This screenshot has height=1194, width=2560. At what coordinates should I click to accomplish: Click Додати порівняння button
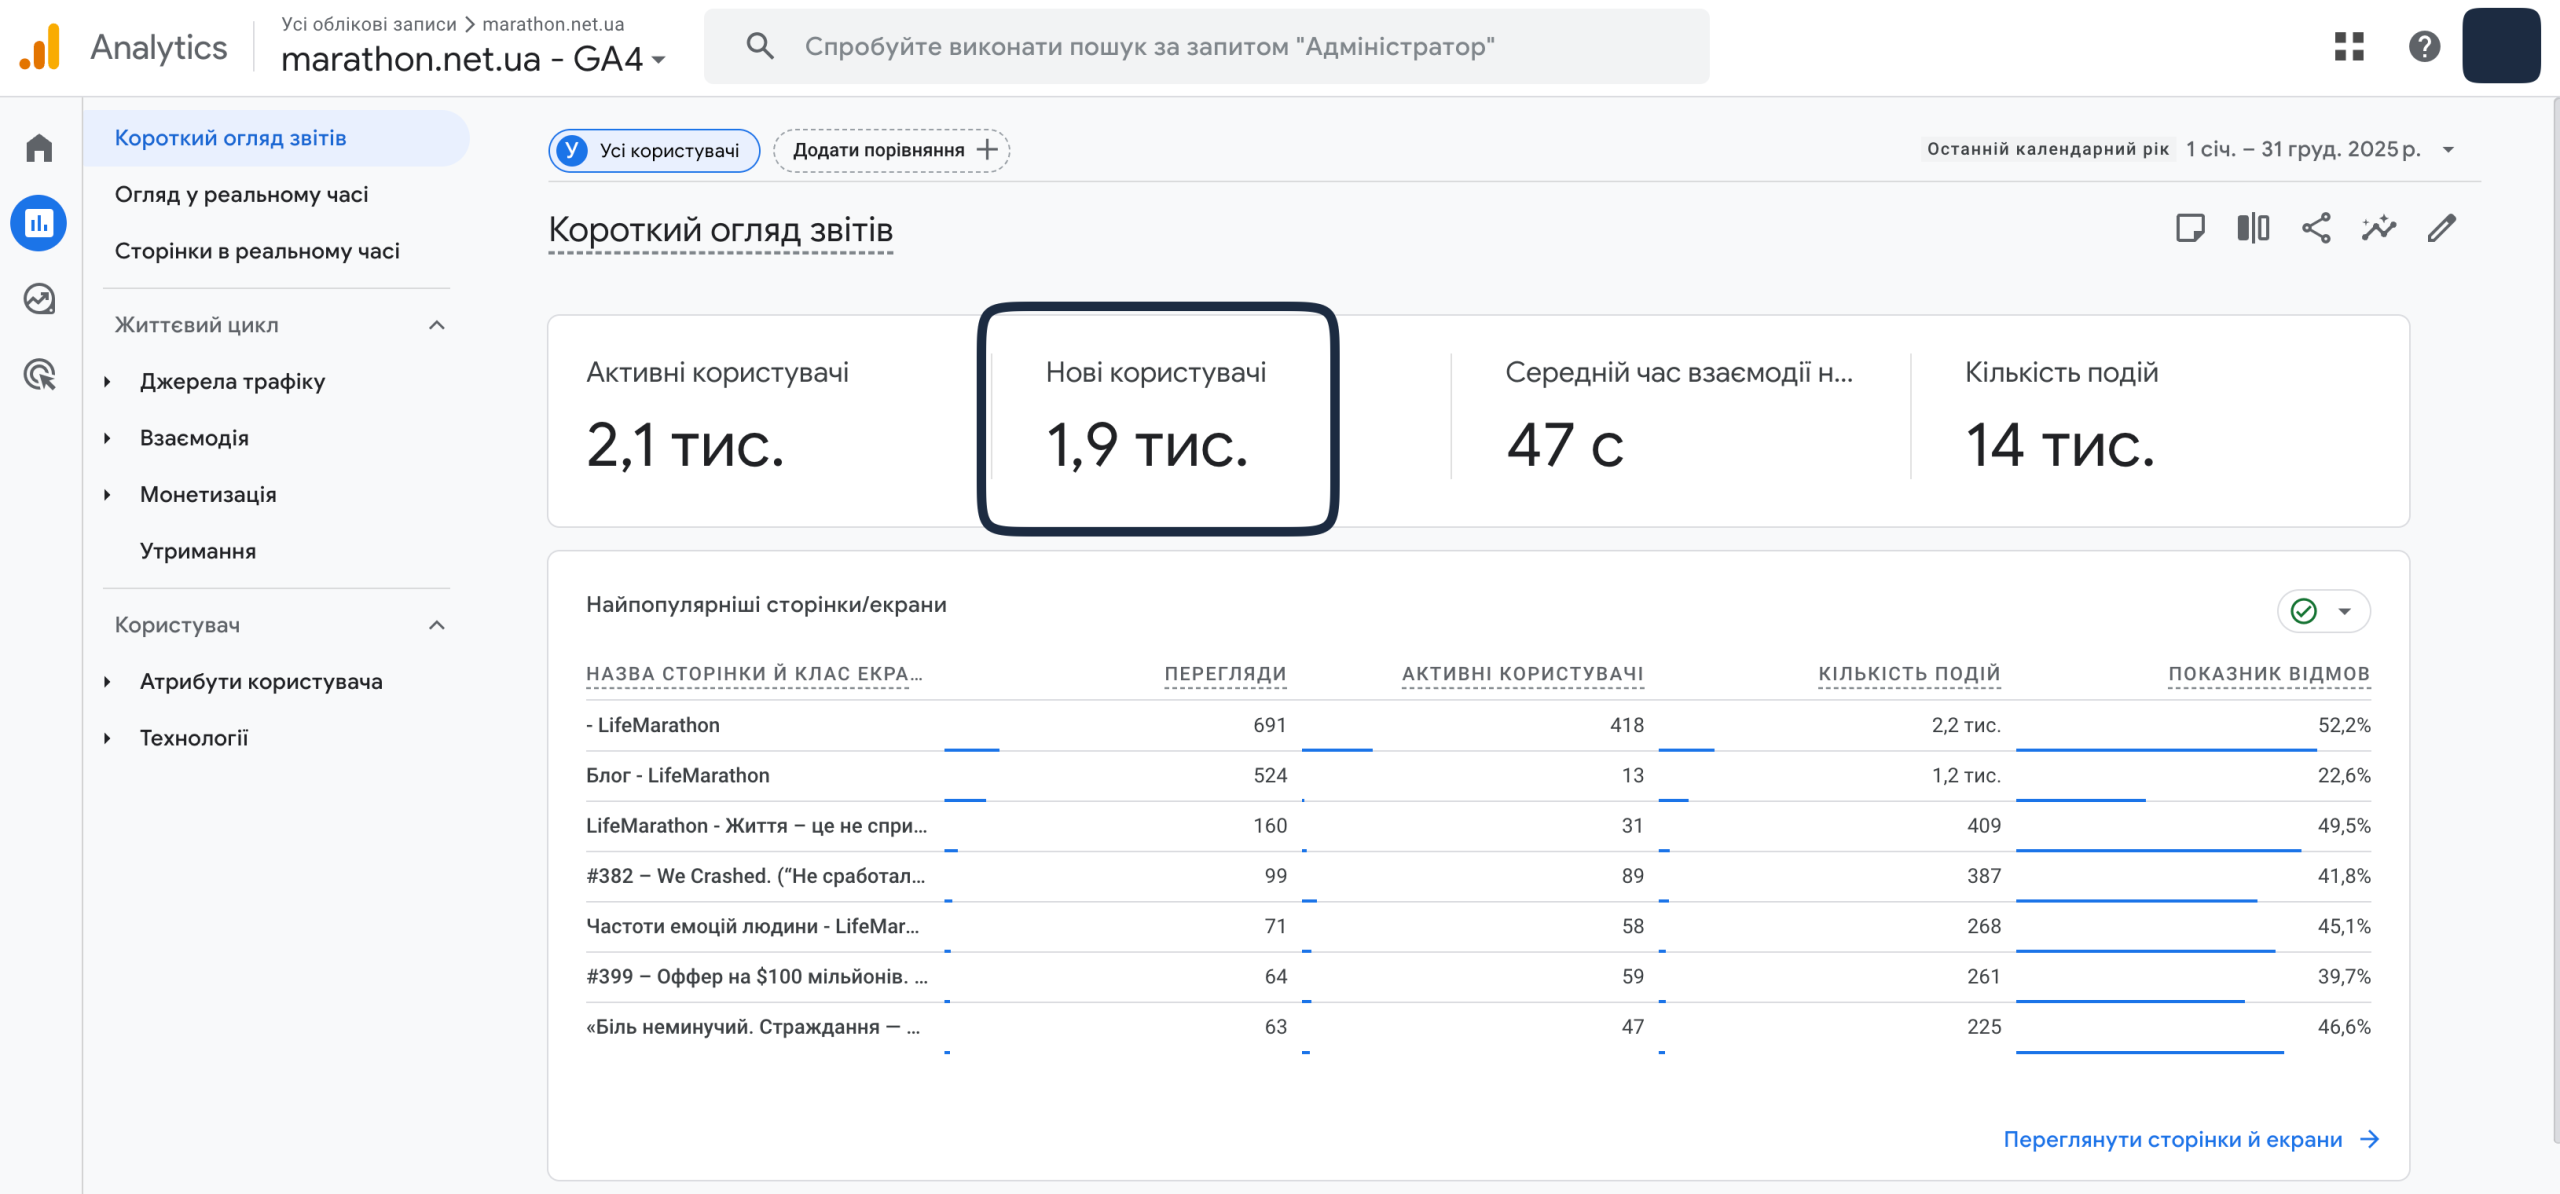tap(891, 150)
